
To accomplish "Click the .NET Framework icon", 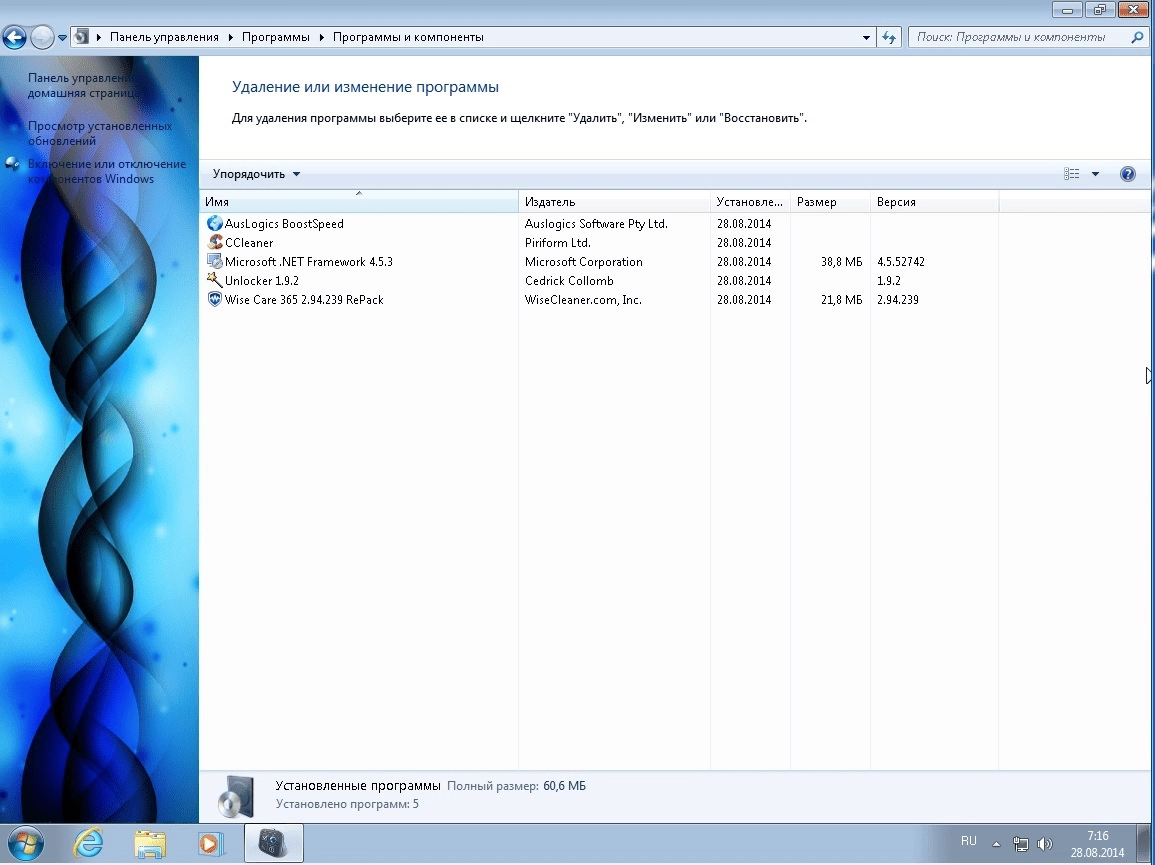I will tap(214, 261).
